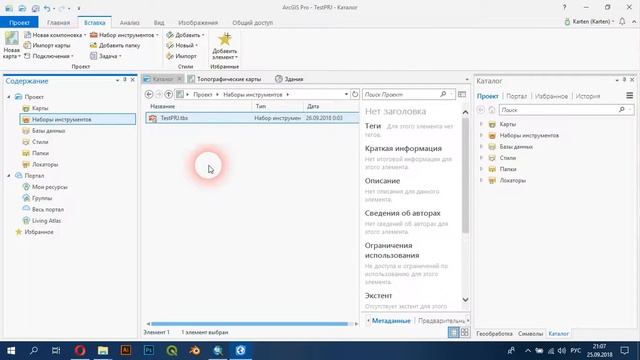Switch to Вид ribbon tab

pos(159,22)
